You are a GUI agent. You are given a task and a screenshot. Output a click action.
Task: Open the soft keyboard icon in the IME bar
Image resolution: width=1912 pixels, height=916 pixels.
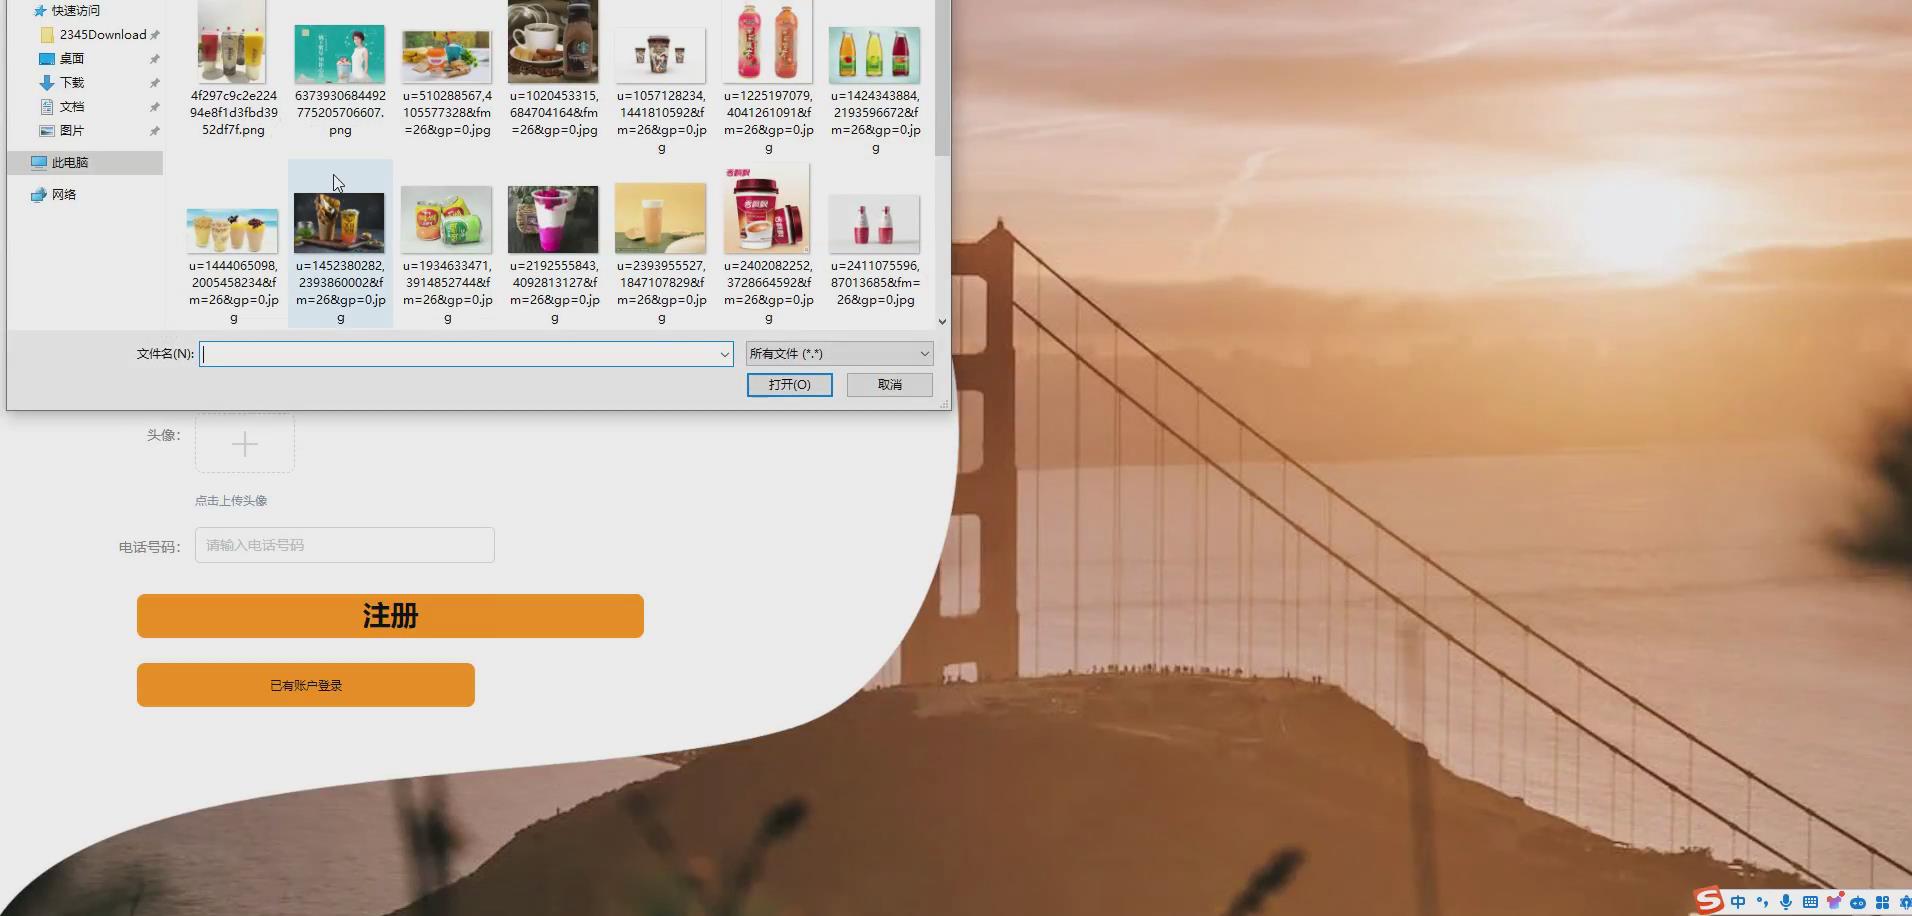click(x=1810, y=902)
